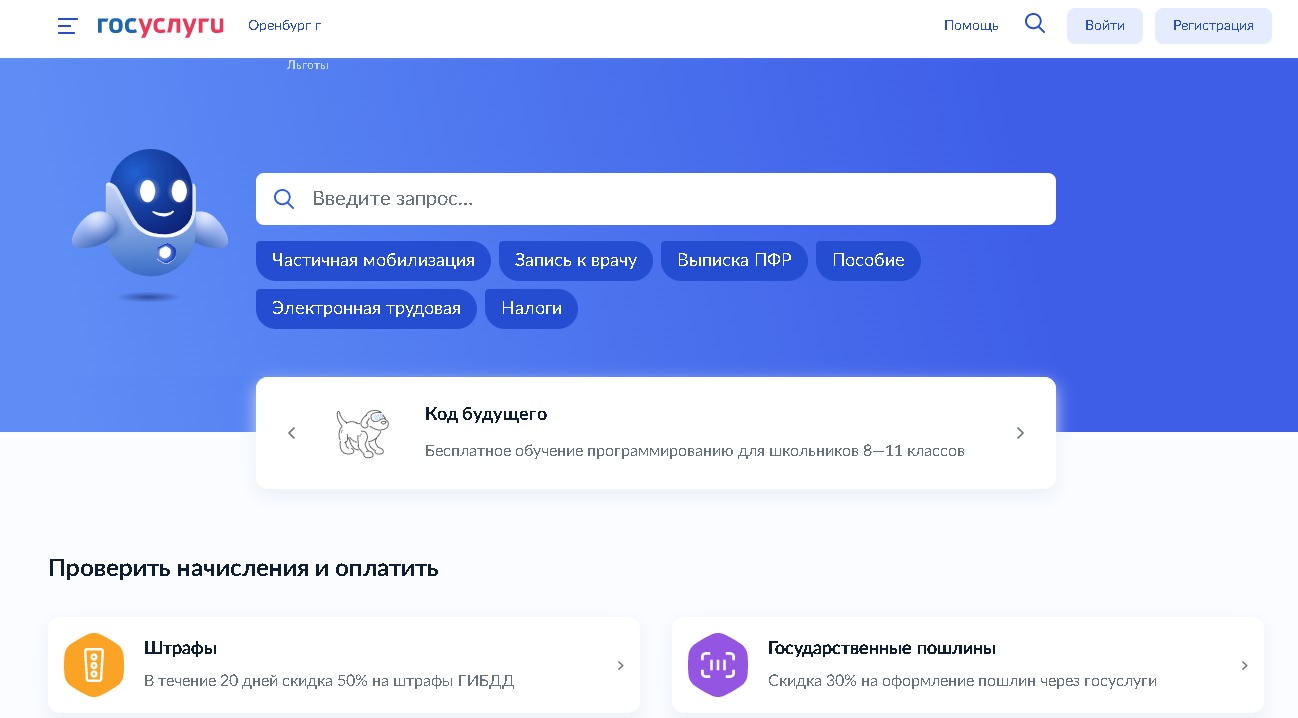Click the Госуслуги logo
The width and height of the screenshot is (1298, 718).
coord(160,26)
